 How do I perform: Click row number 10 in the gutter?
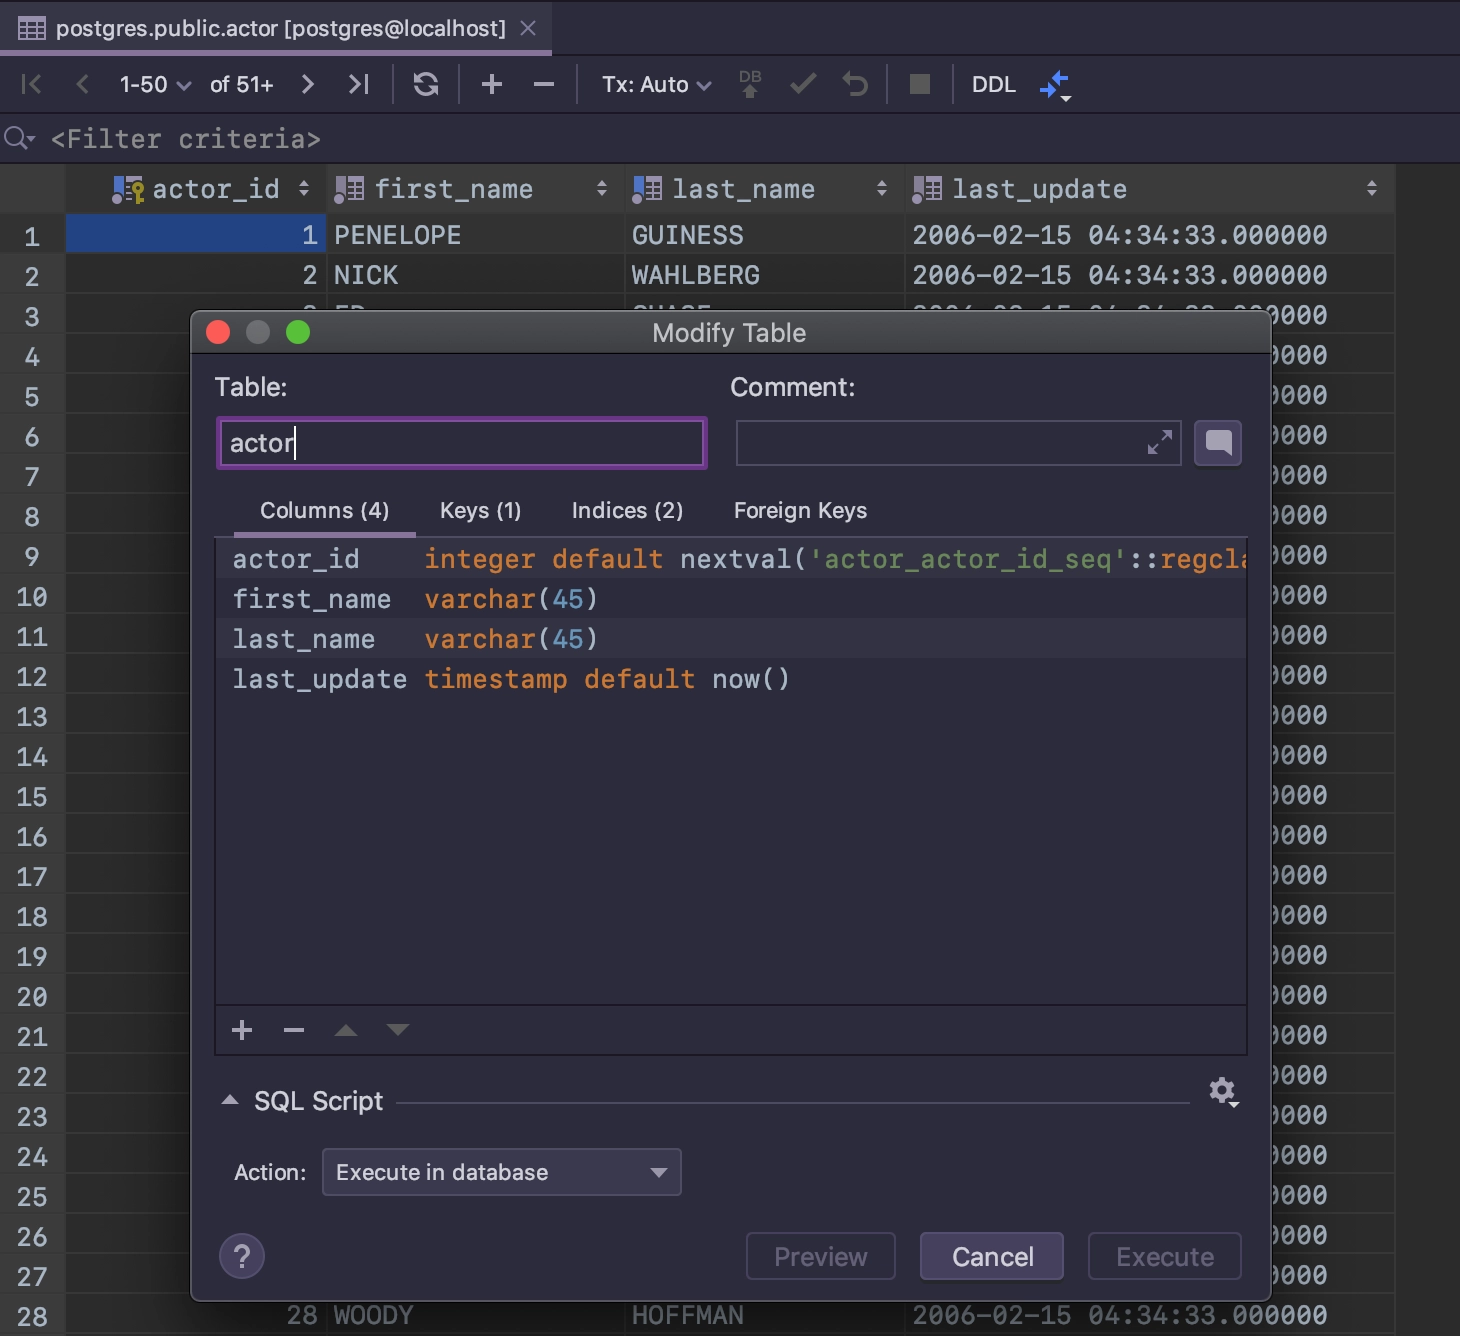(x=32, y=597)
